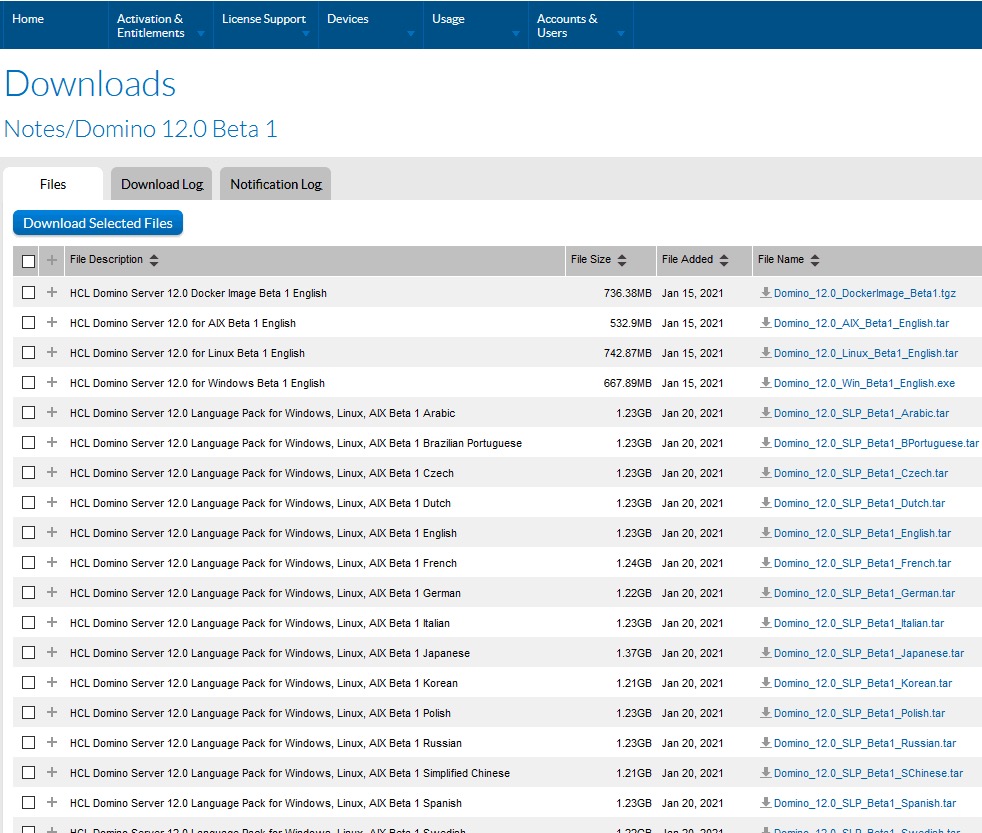Click download icon beside Domino_12.0_DockerImage_Beta1.tgz
The width and height of the screenshot is (982, 833).
point(765,293)
